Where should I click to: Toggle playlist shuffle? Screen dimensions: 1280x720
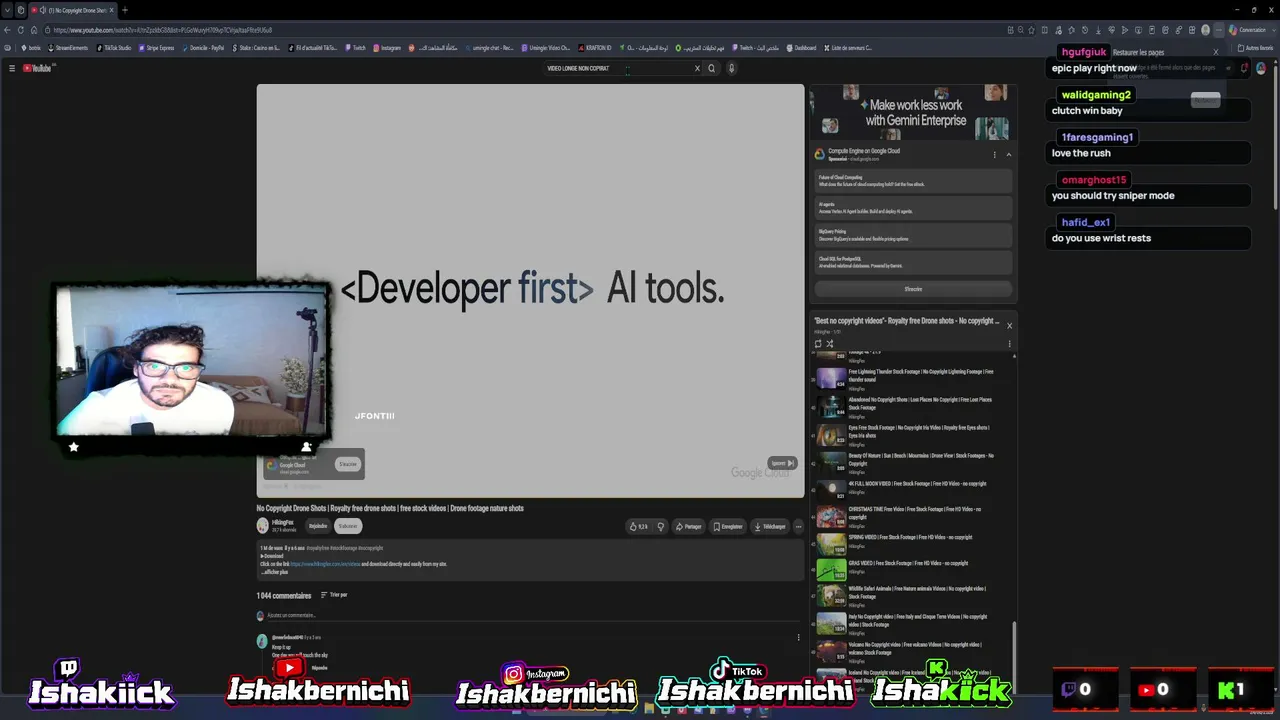coord(830,344)
